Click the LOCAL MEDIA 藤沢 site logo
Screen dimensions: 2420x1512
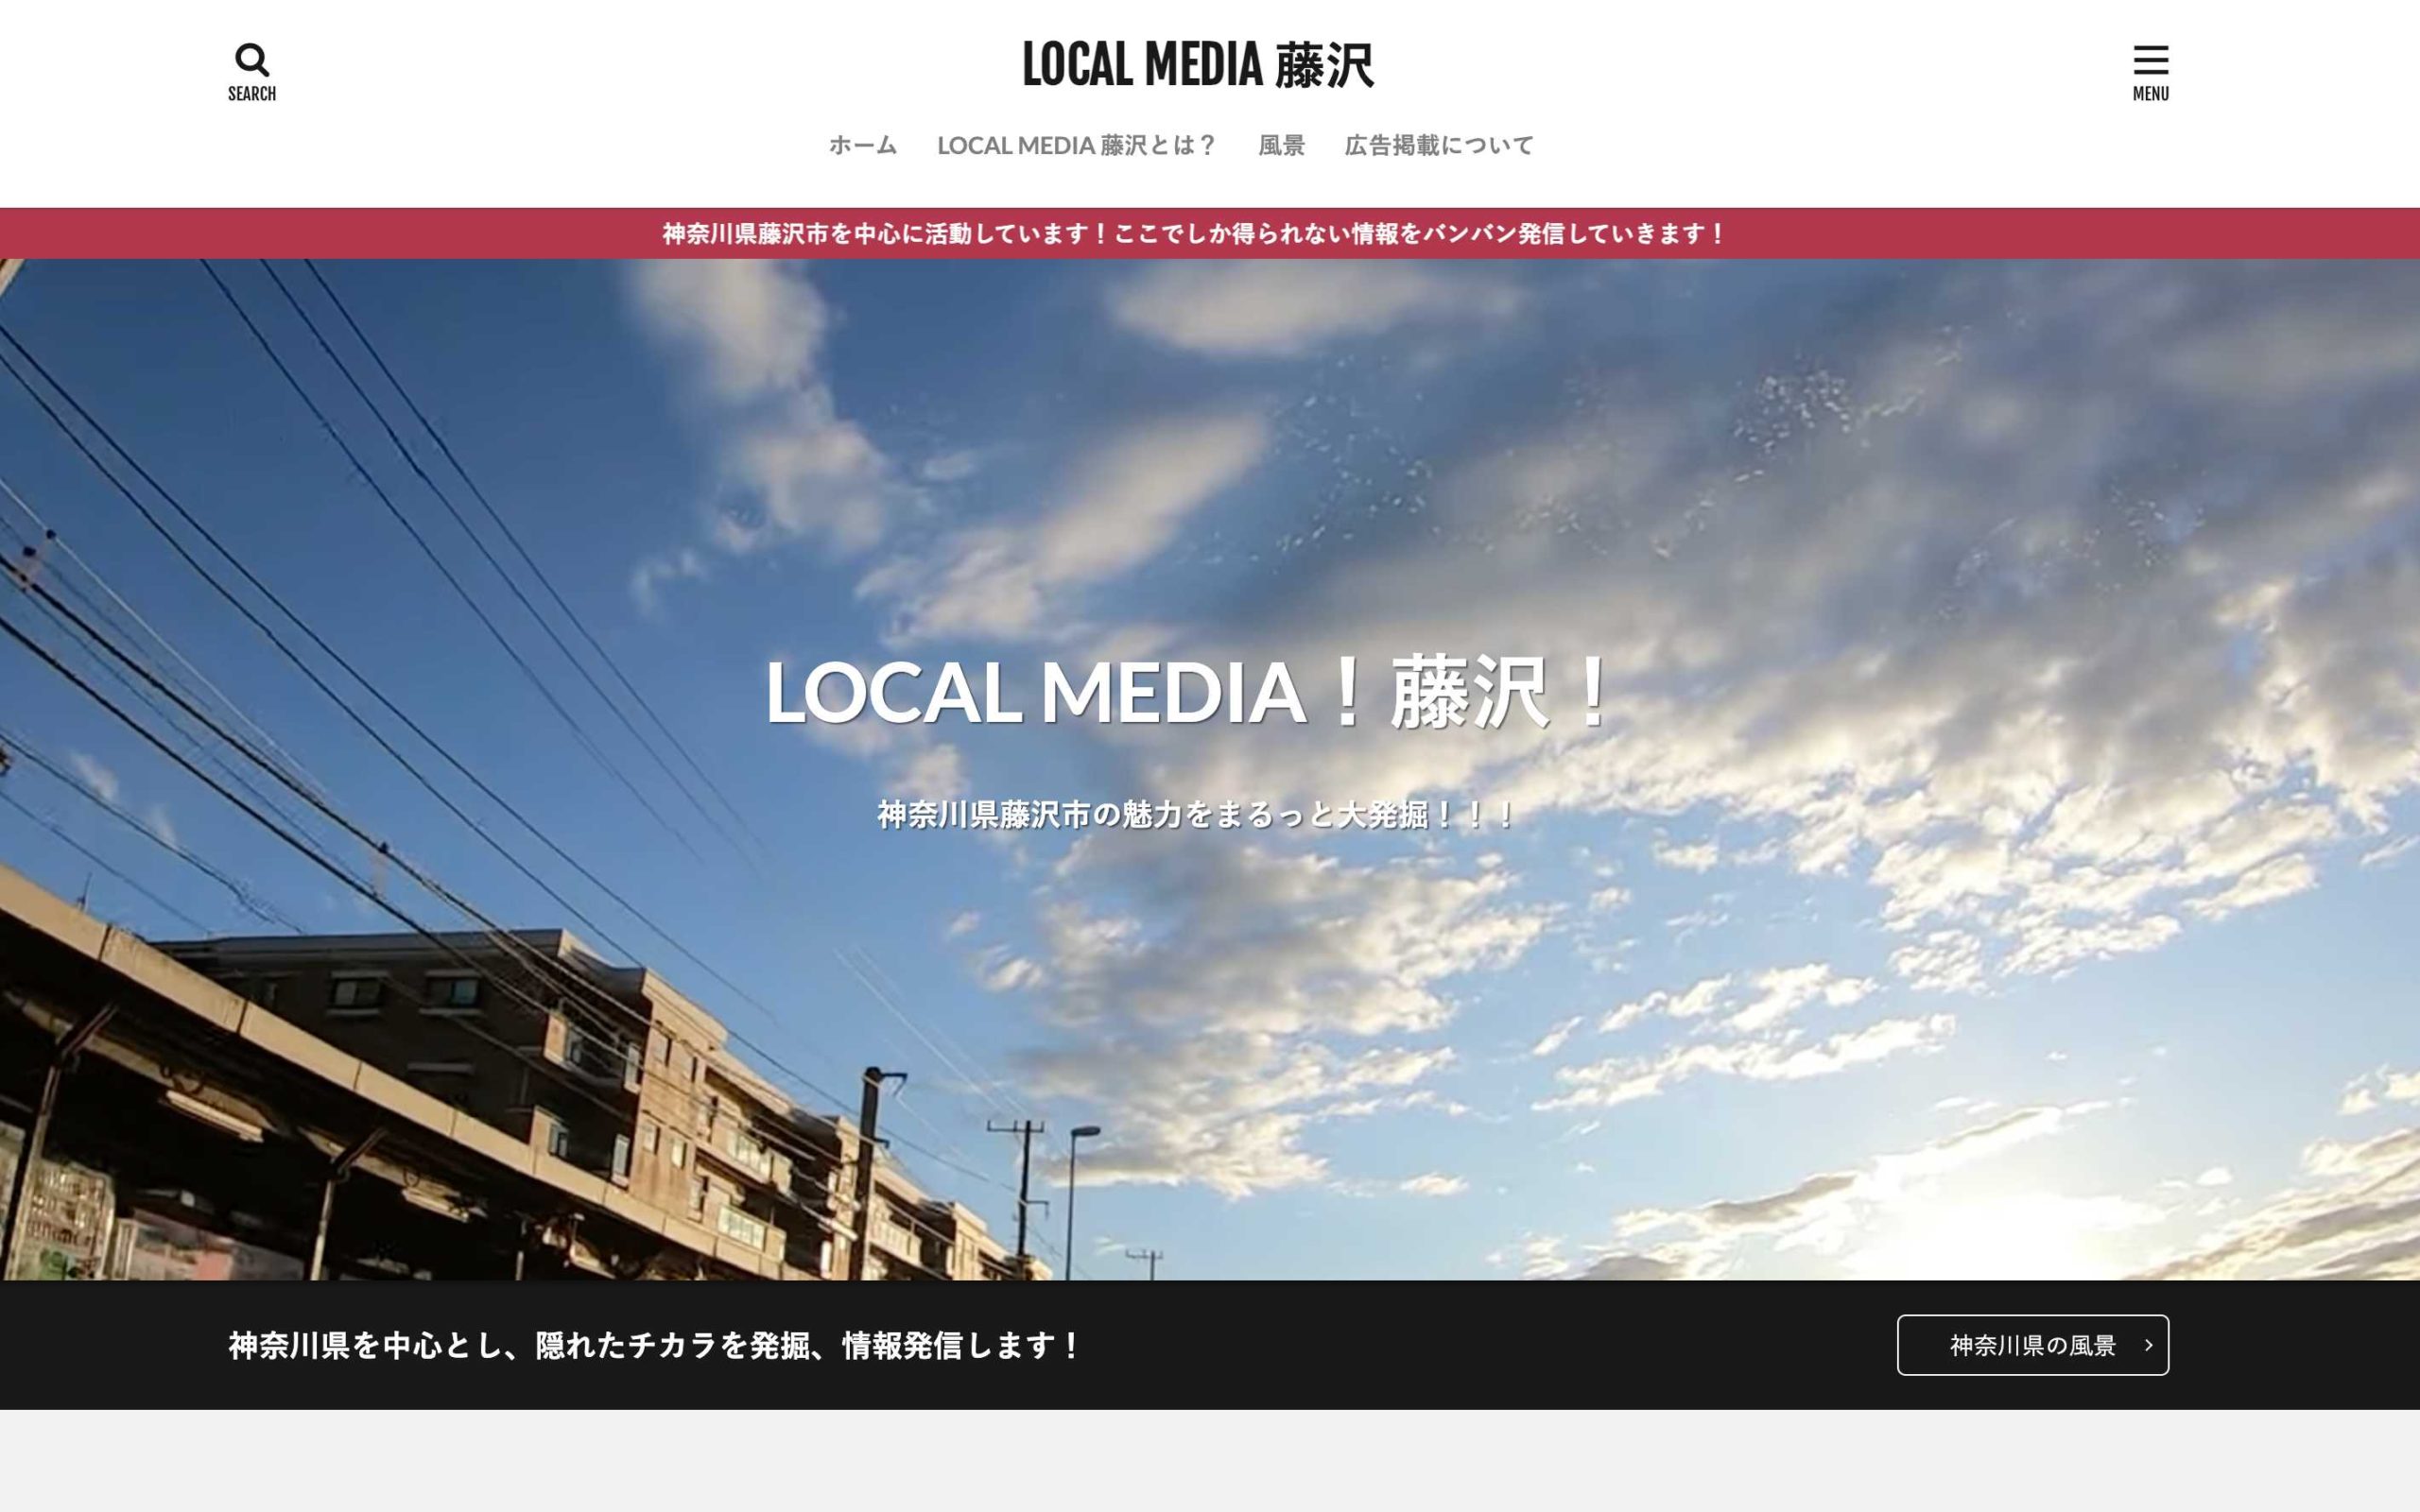coord(1197,65)
